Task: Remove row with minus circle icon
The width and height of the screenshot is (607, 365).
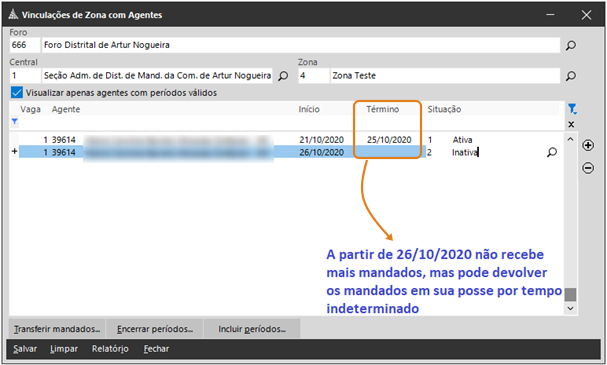Action: [x=588, y=168]
